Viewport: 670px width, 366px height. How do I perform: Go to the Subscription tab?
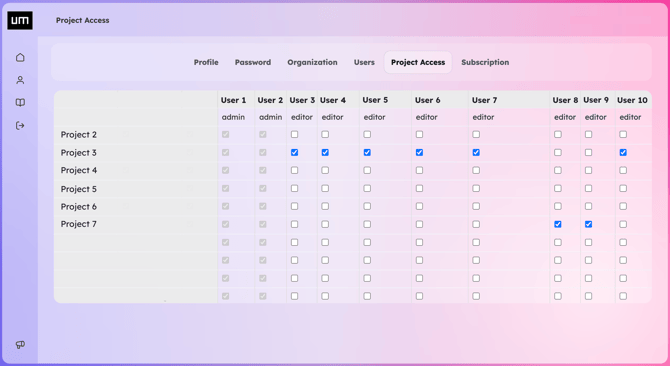485,62
